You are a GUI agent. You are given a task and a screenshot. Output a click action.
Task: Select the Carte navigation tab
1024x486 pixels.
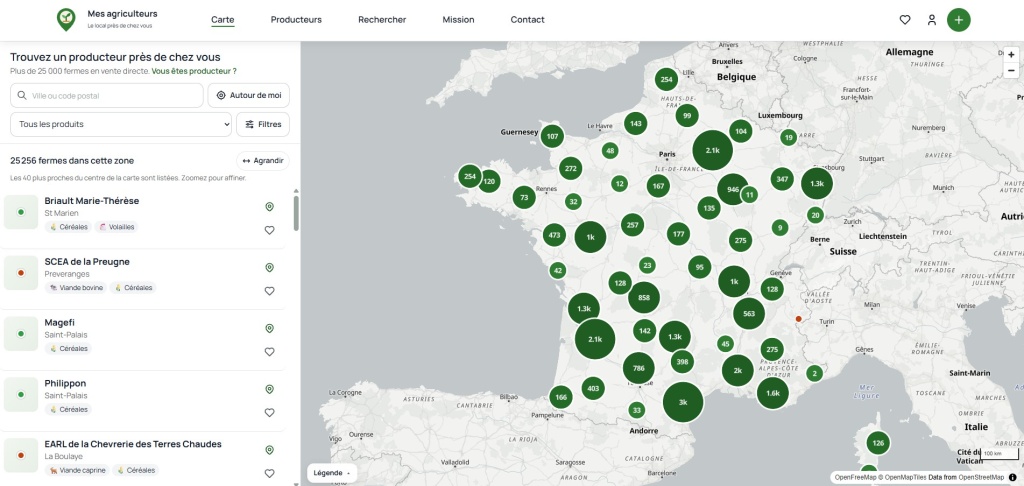223,20
